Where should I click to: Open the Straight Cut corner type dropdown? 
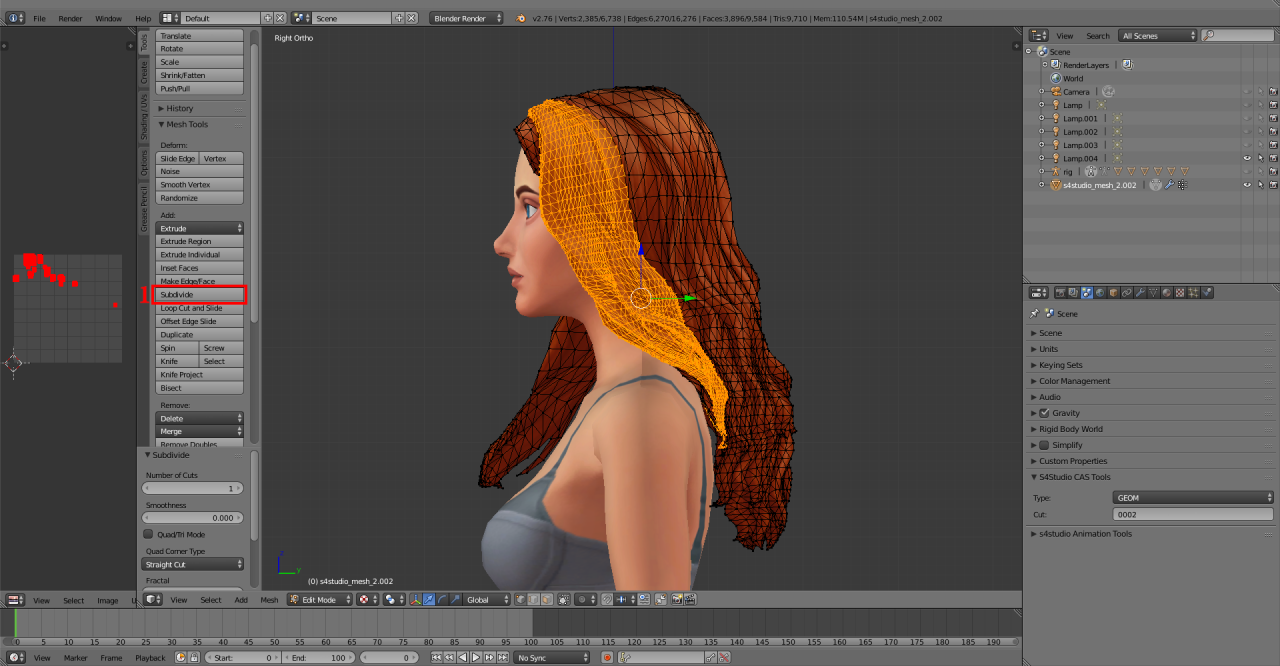pos(193,564)
